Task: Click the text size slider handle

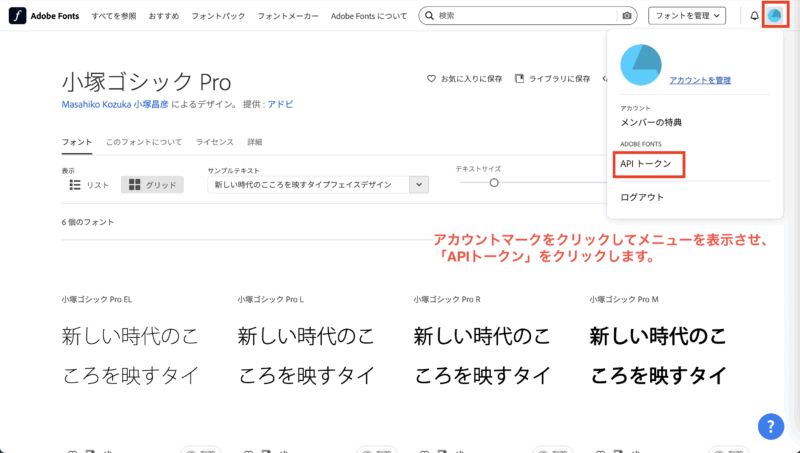Action: point(493,183)
